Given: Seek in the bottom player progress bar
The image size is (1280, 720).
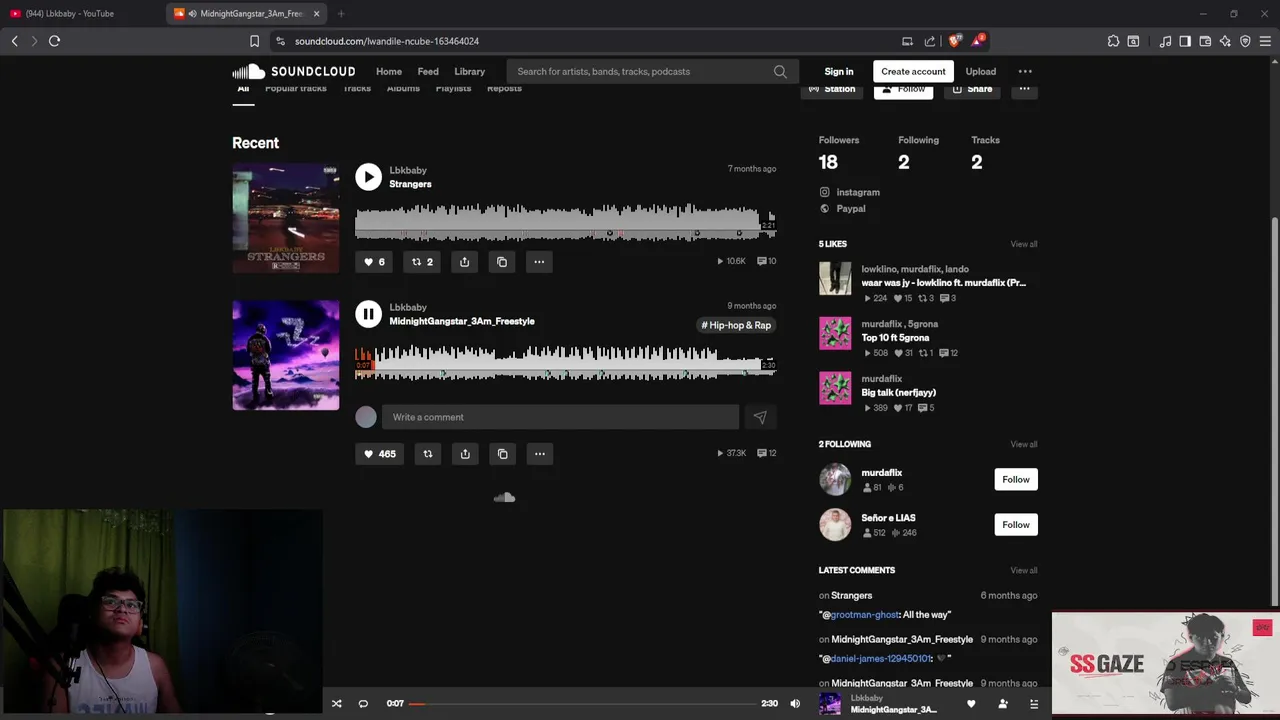Looking at the screenshot, I should click(581, 704).
